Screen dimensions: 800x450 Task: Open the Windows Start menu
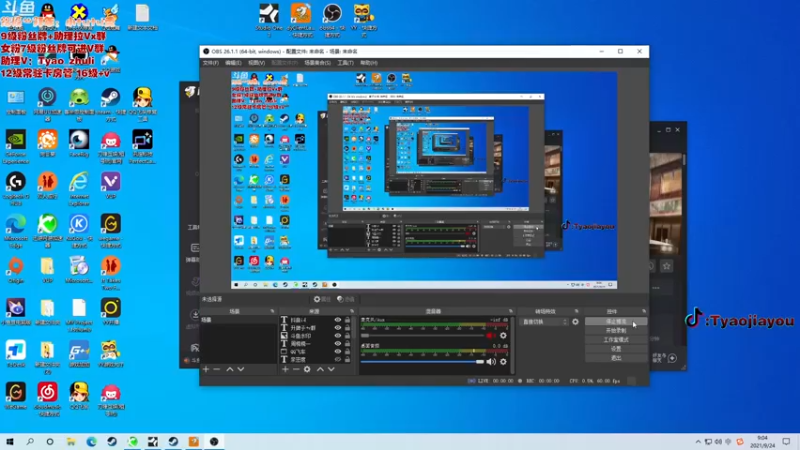[x=10, y=441]
